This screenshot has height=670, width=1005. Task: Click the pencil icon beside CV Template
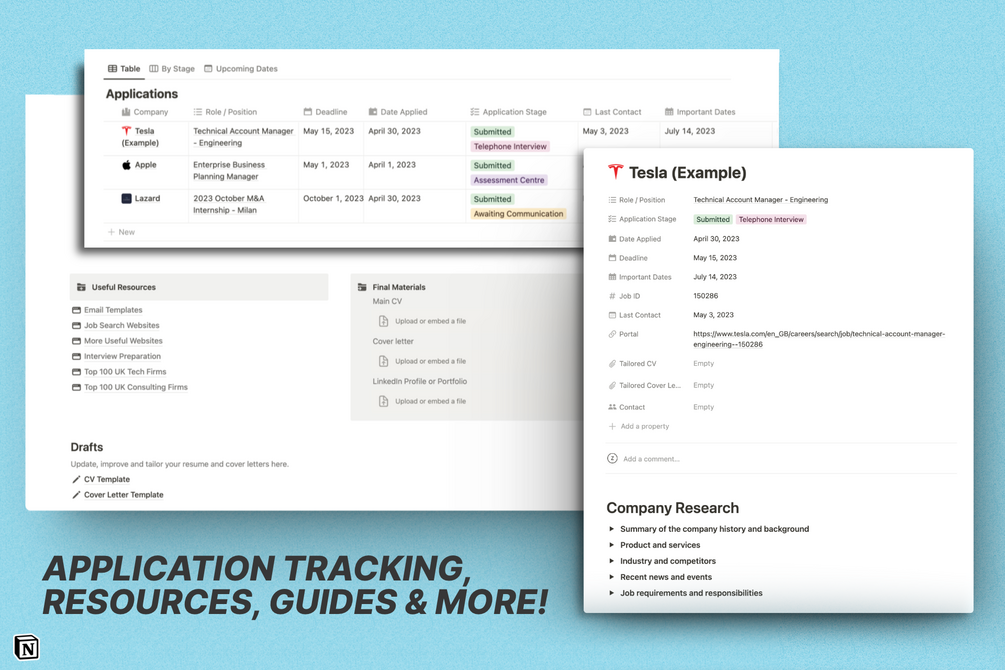pos(76,479)
